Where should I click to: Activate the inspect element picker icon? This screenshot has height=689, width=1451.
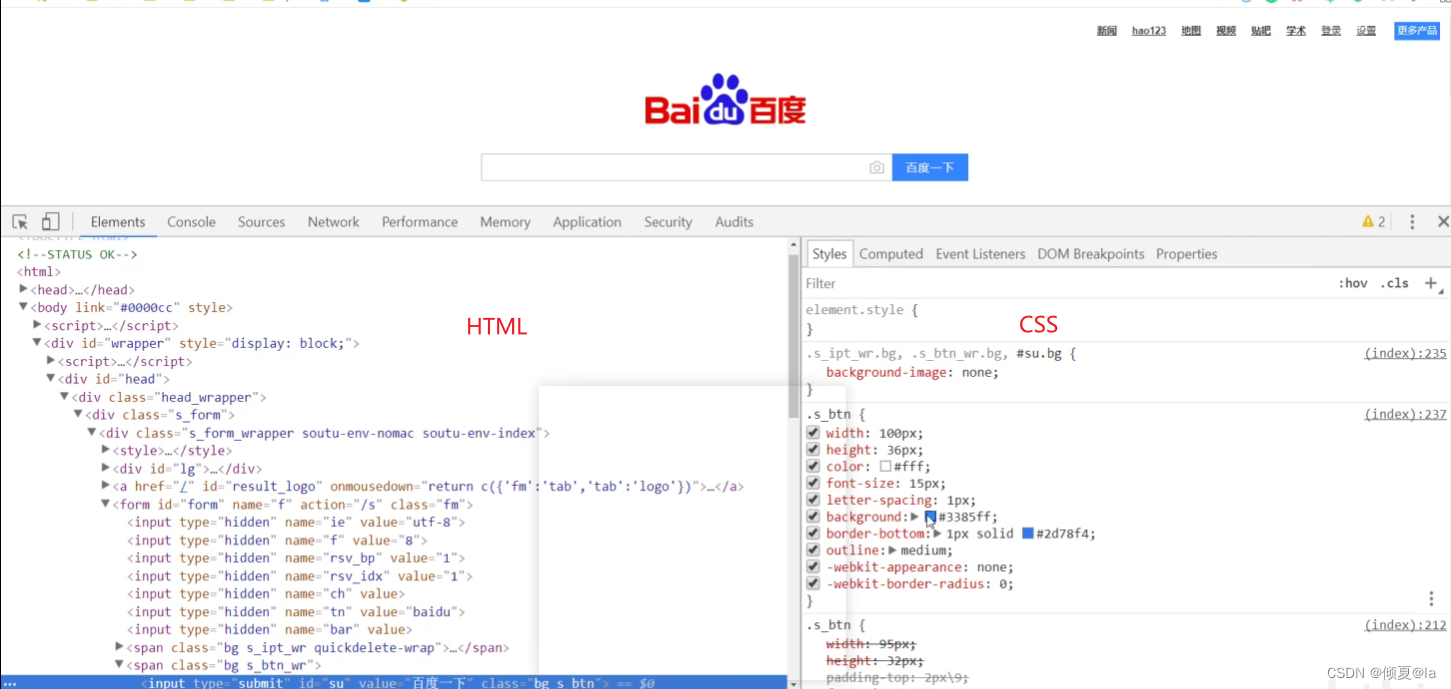point(19,222)
